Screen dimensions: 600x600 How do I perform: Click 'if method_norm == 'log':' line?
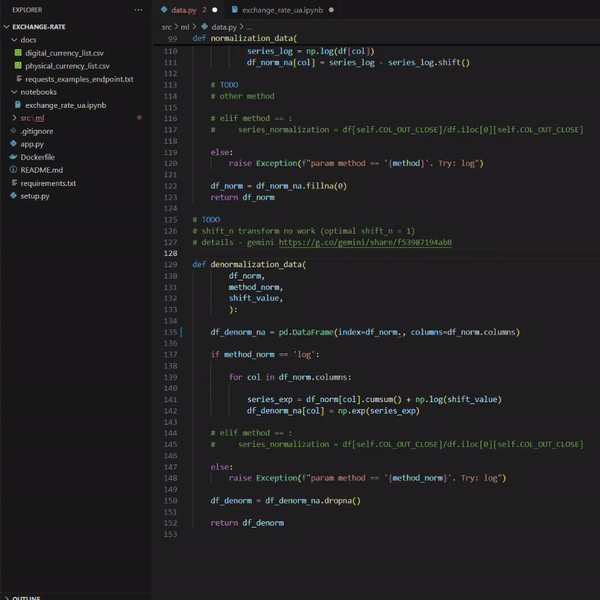pos(265,355)
